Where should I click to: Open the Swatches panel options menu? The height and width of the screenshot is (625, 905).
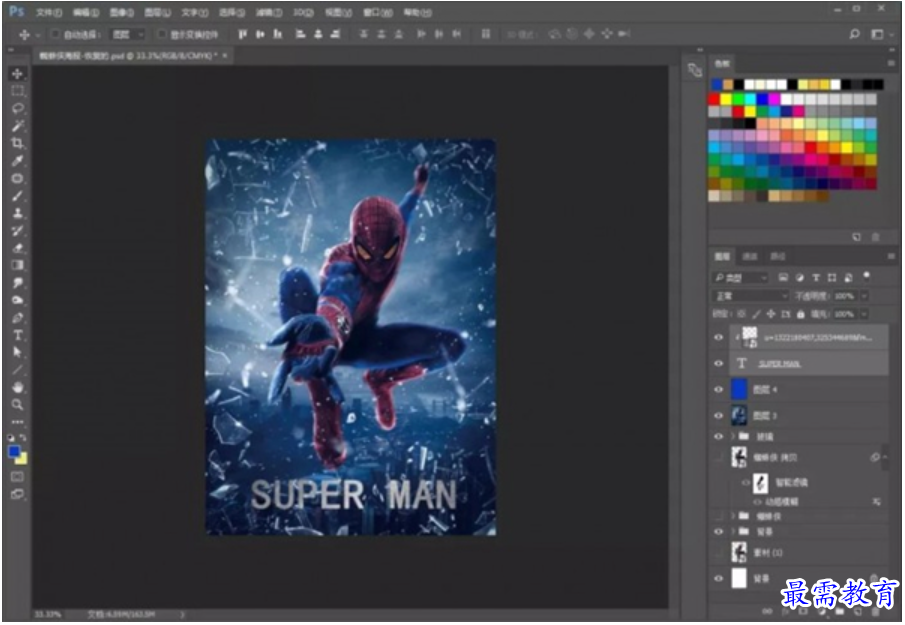[891, 63]
